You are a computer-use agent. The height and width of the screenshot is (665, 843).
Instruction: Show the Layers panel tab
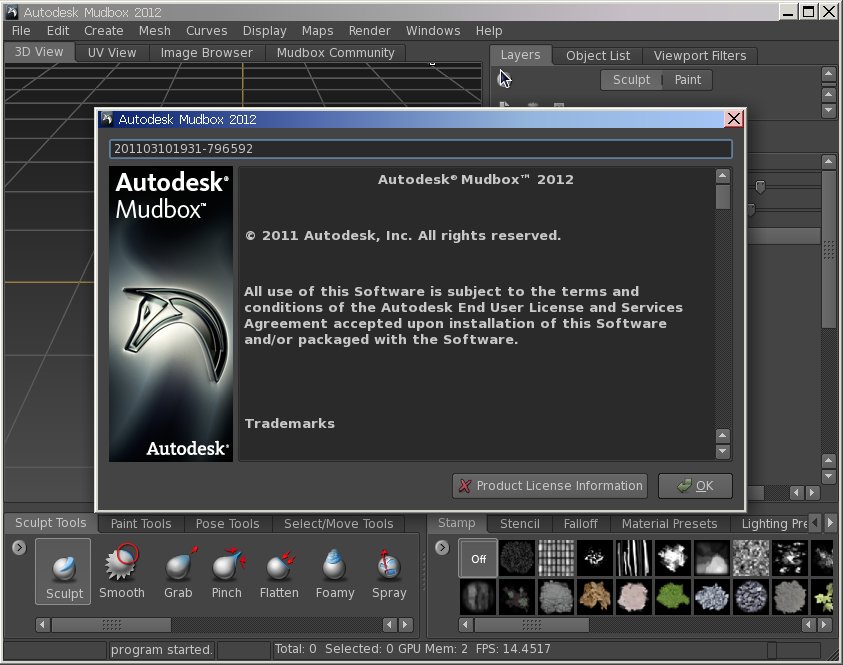[520, 54]
